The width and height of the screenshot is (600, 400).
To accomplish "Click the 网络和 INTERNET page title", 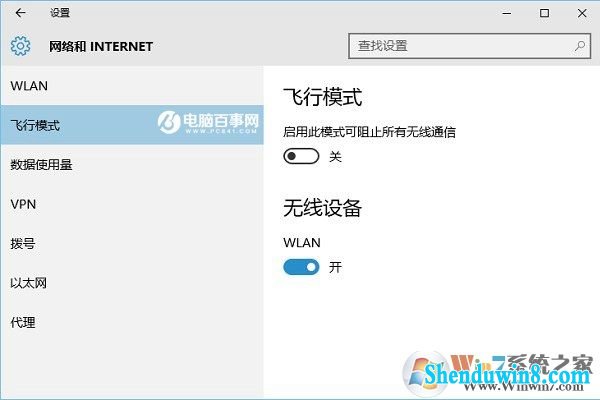I will click(101, 46).
